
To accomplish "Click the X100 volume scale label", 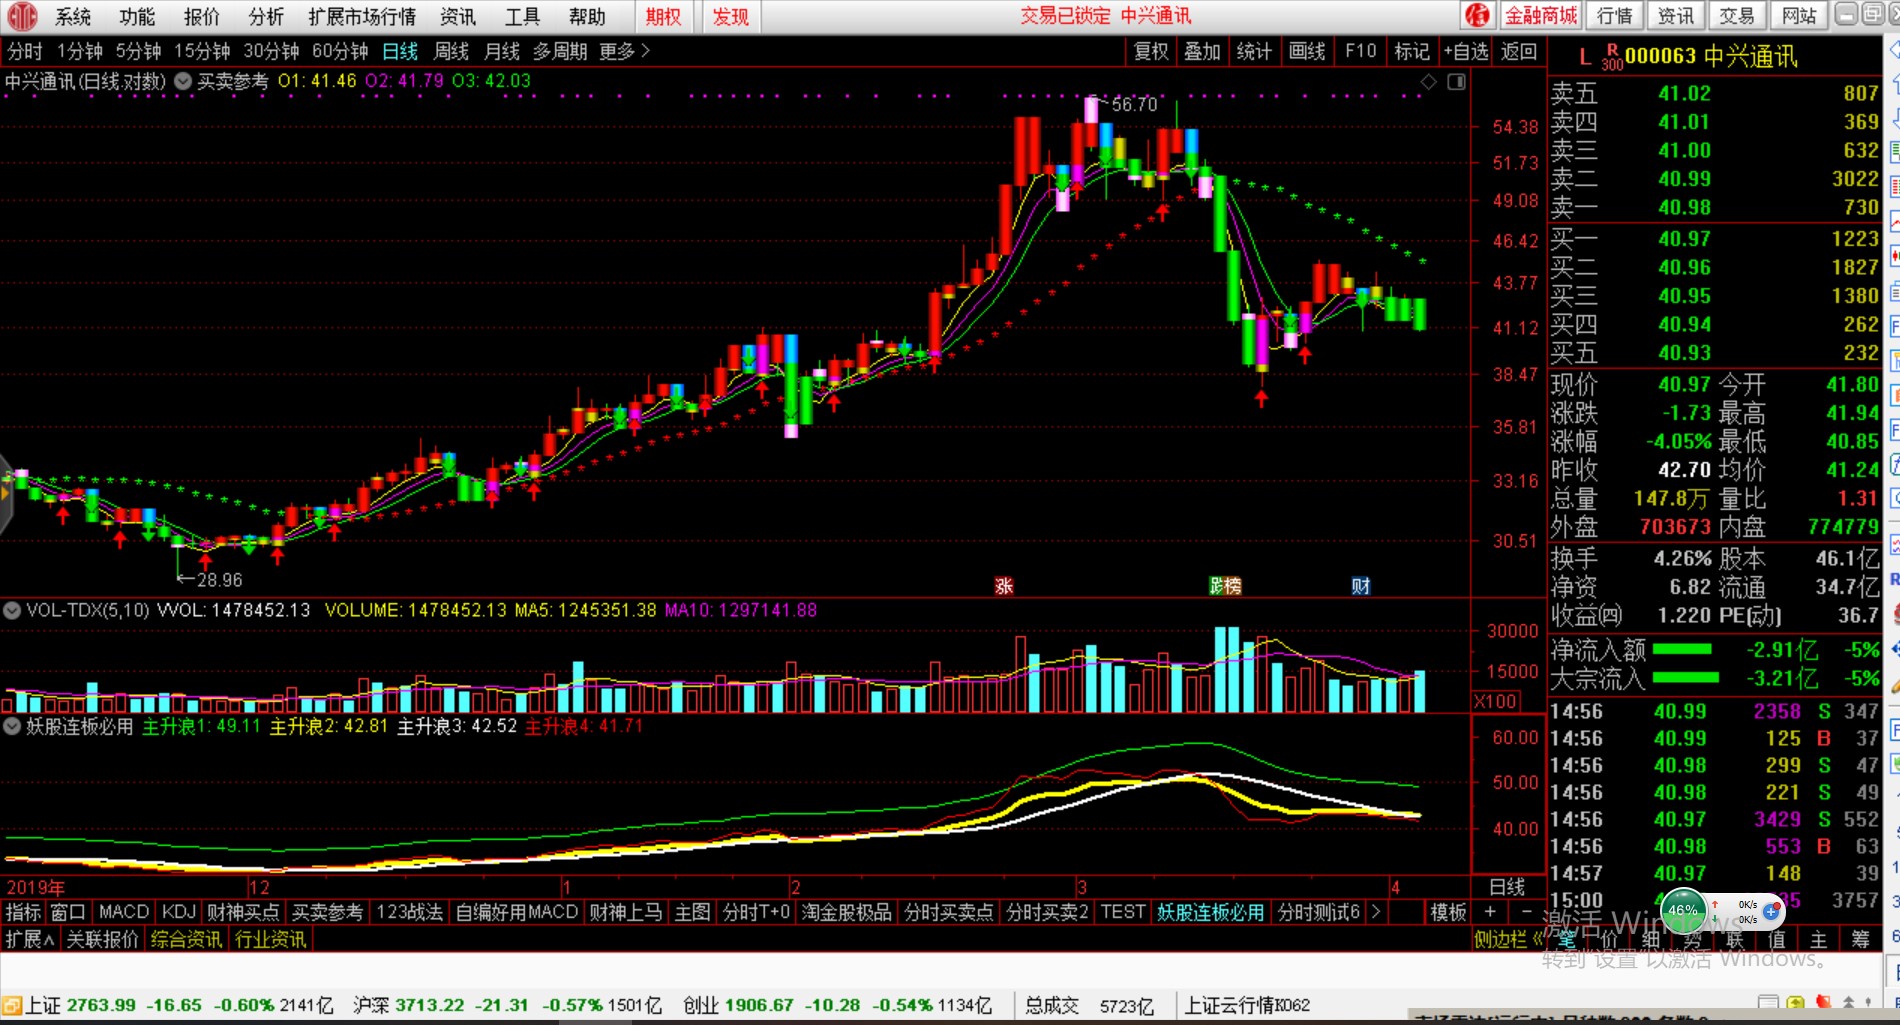I will pyautogui.click(x=1496, y=701).
